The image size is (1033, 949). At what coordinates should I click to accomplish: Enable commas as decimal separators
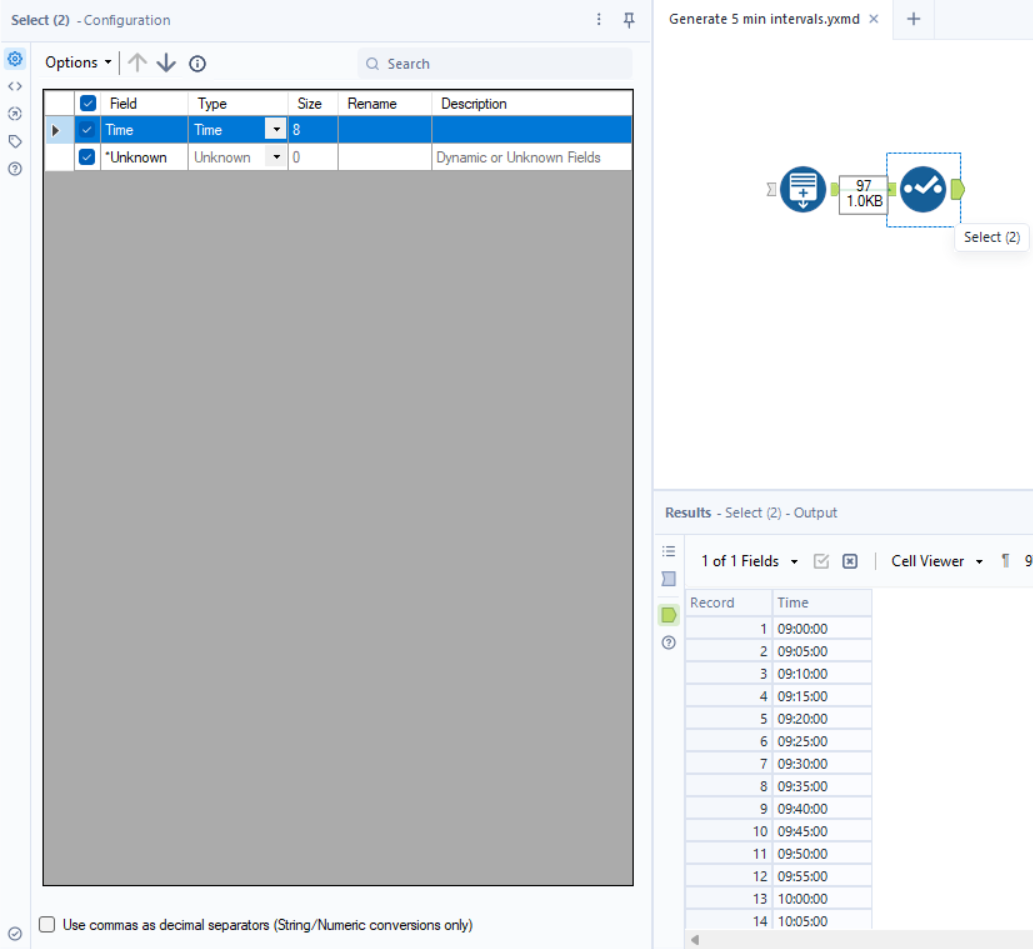tap(46, 925)
